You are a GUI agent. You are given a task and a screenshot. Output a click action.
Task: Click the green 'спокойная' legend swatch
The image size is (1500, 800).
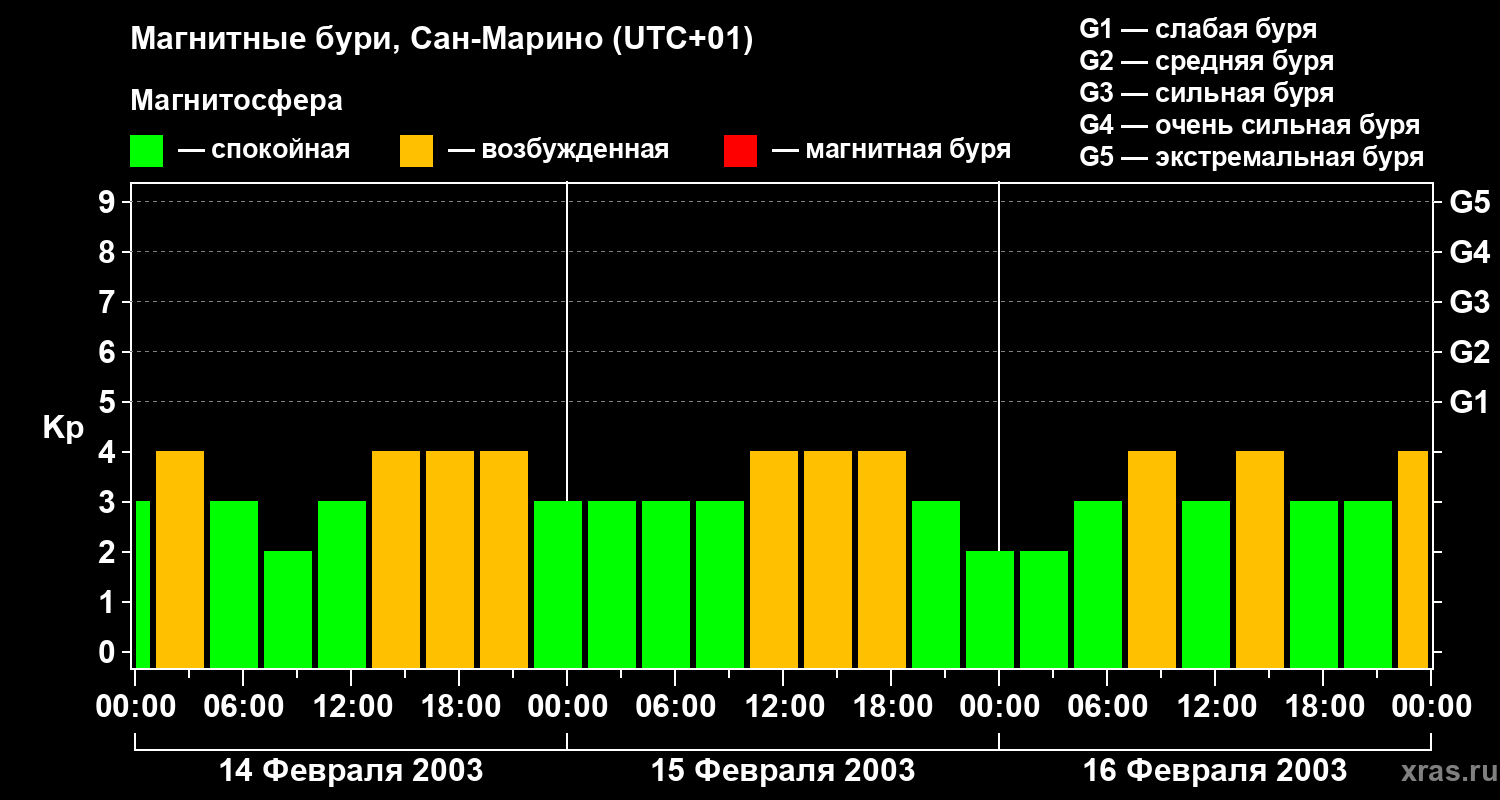pos(146,151)
